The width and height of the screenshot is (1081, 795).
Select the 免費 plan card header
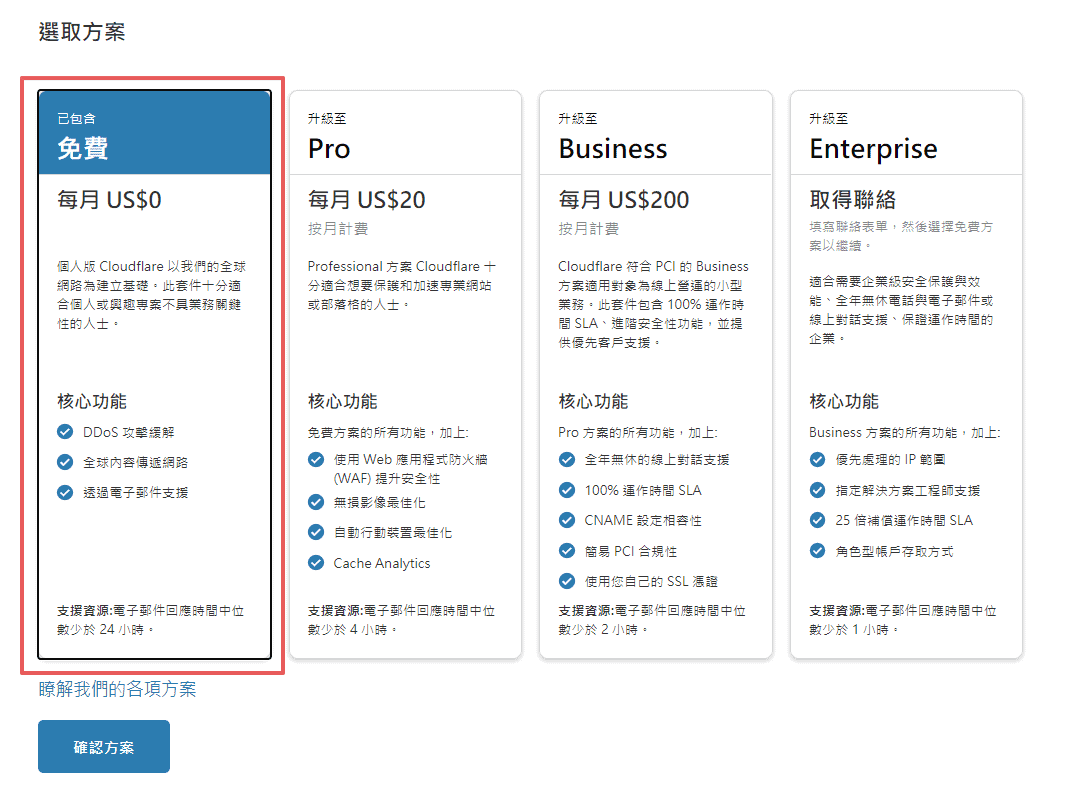pyautogui.click(x=154, y=132)
